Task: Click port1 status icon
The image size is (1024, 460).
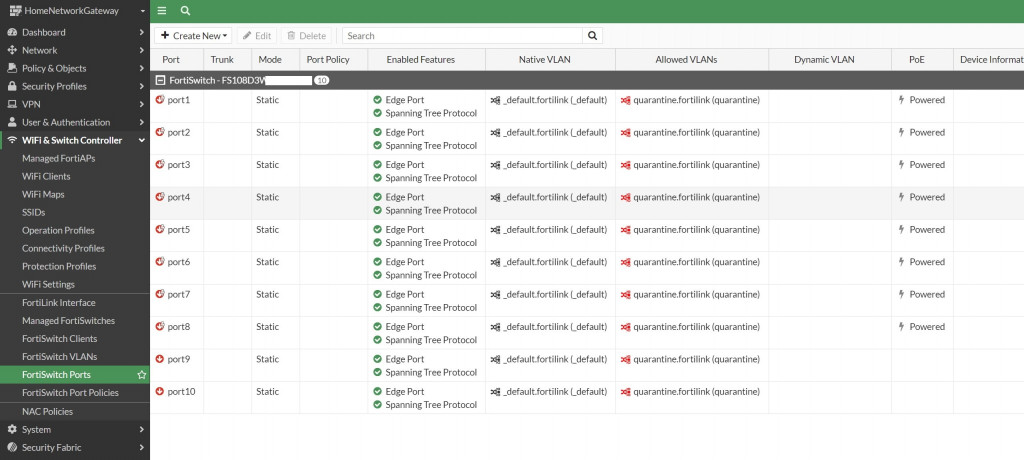Action: point(160,99)
